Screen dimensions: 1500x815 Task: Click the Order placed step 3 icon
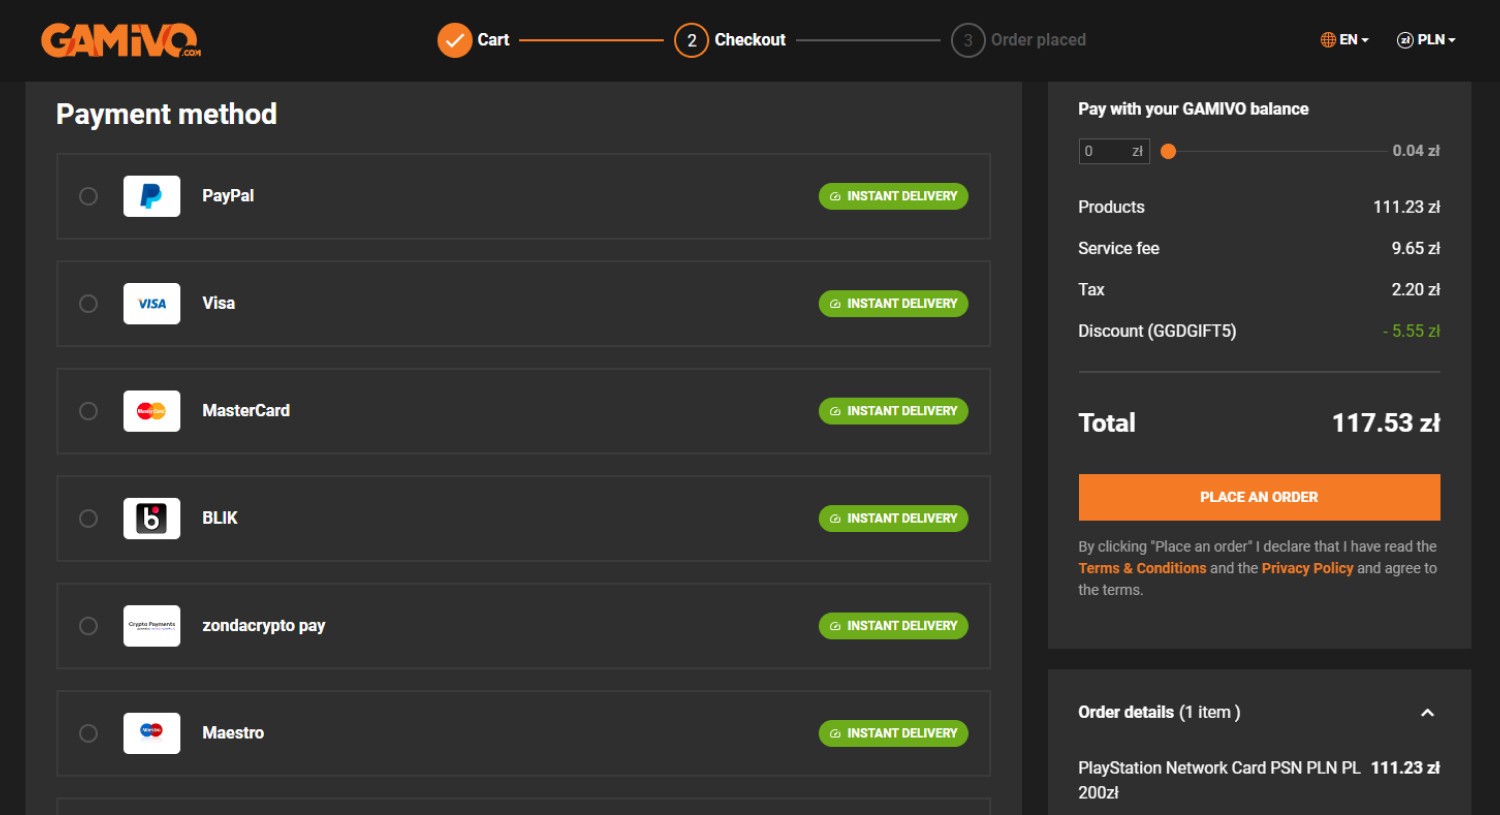968,40
